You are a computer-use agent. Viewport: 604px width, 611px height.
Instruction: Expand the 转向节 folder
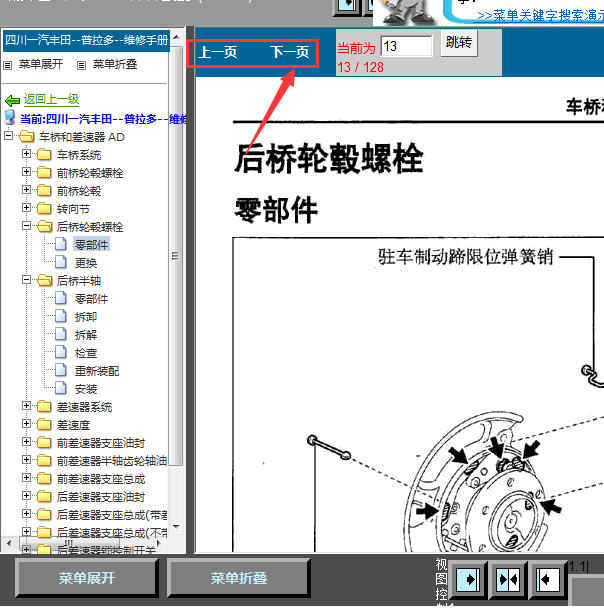(x=26, y=208)
